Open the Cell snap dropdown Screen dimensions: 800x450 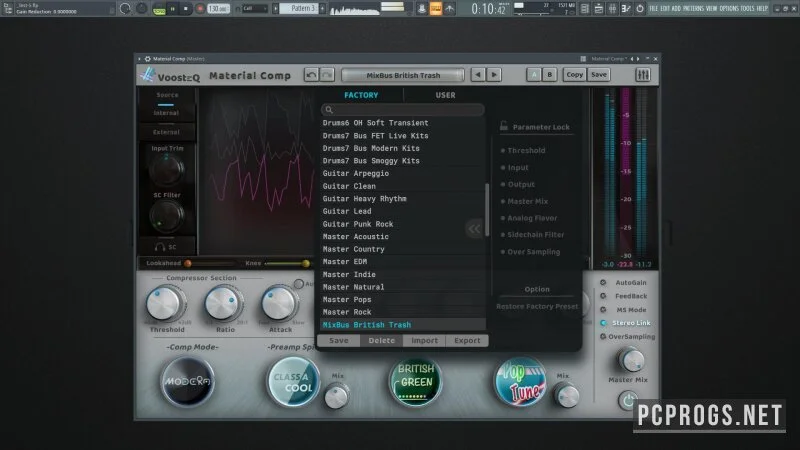254,9
